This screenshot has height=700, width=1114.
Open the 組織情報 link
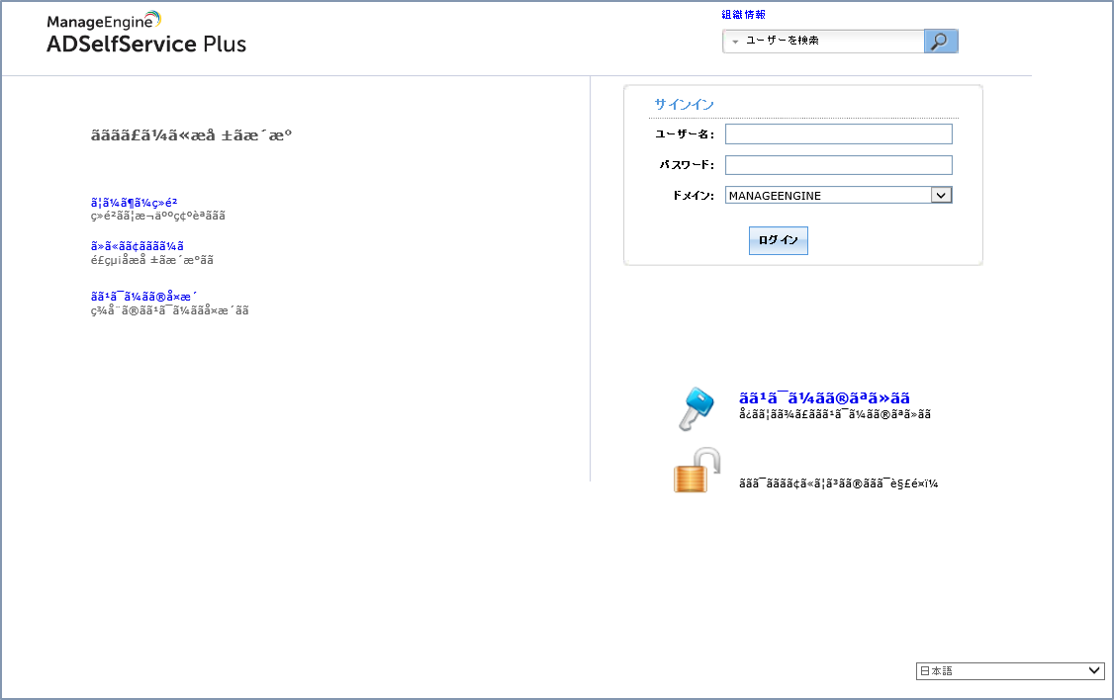point(743,15)
